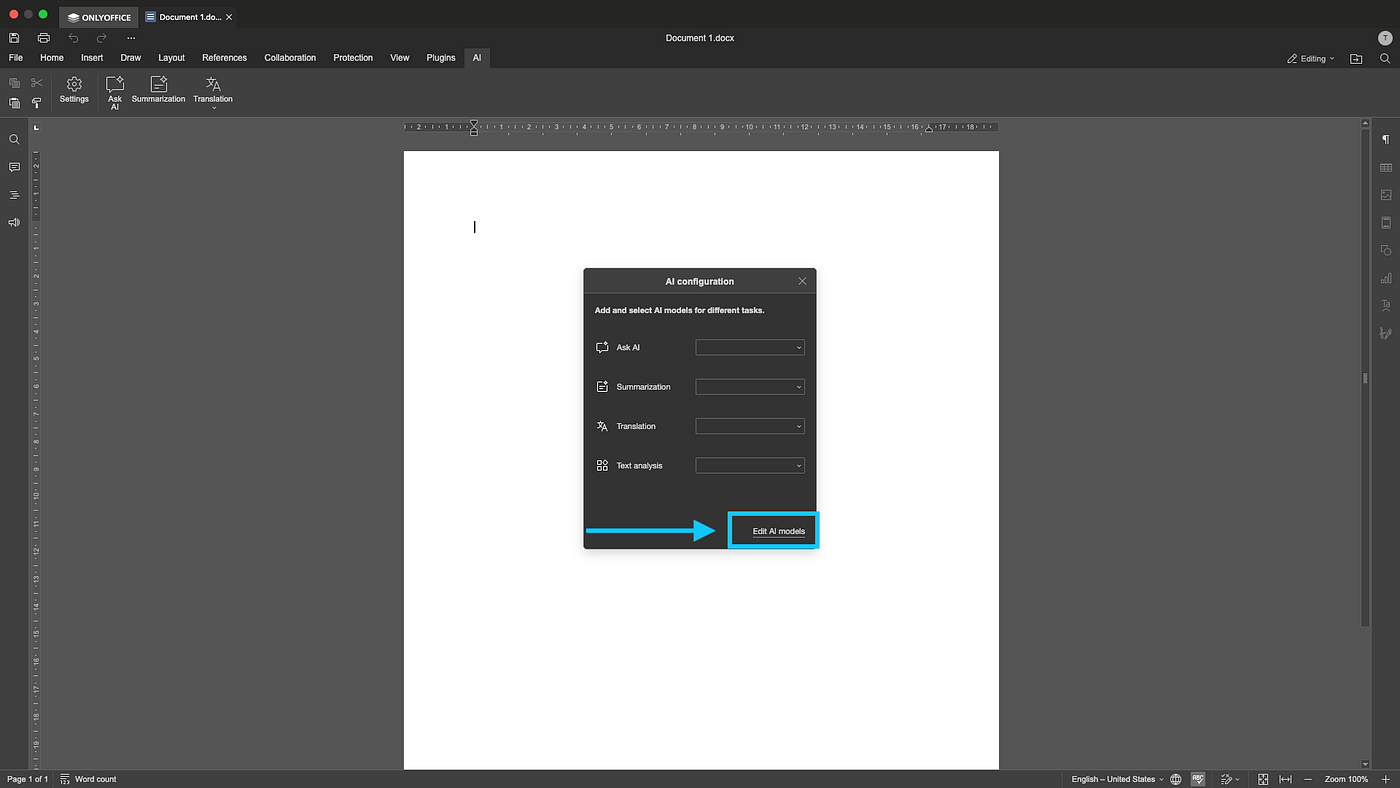The width and height of the screenshot is (1400, 788).
Task: Open Image settings in right sidebar
Action: [x=1386, y=195]
